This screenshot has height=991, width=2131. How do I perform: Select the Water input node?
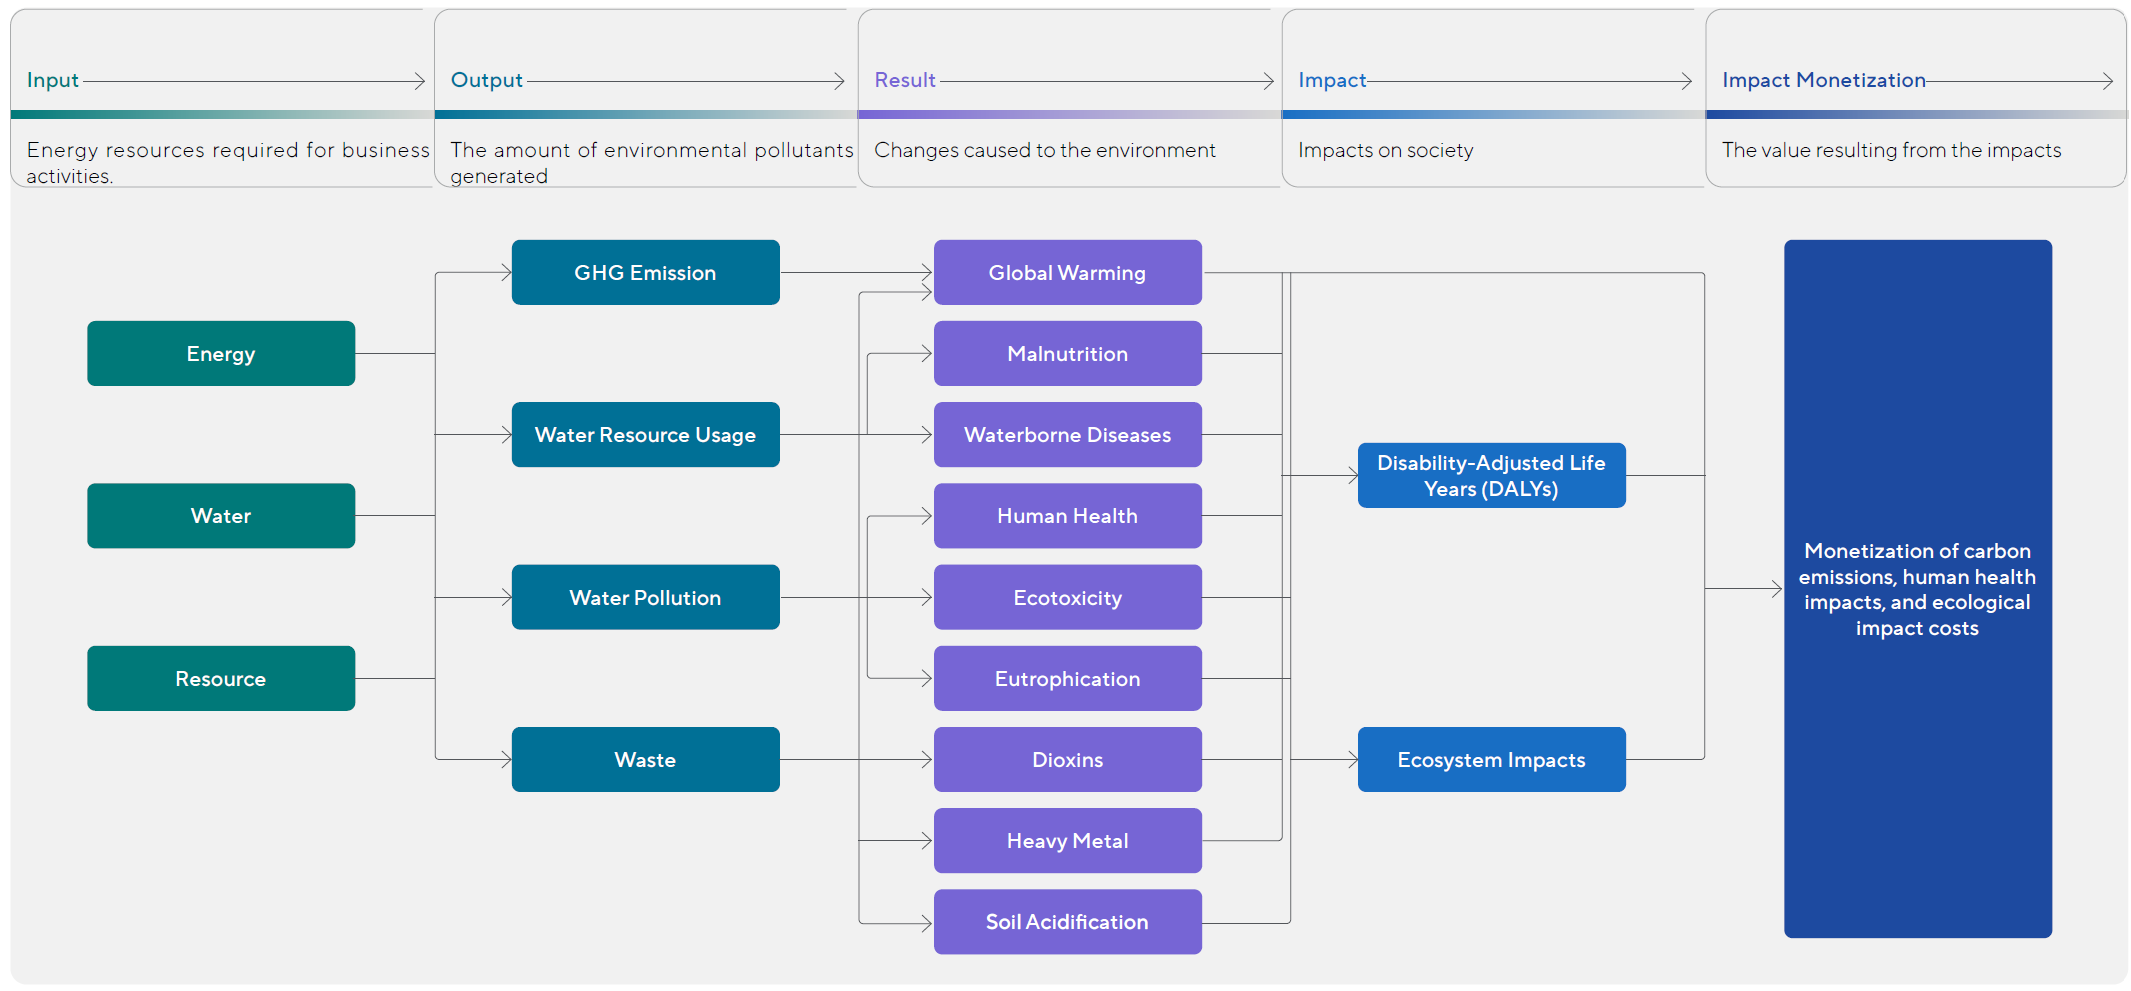(221, 516)
